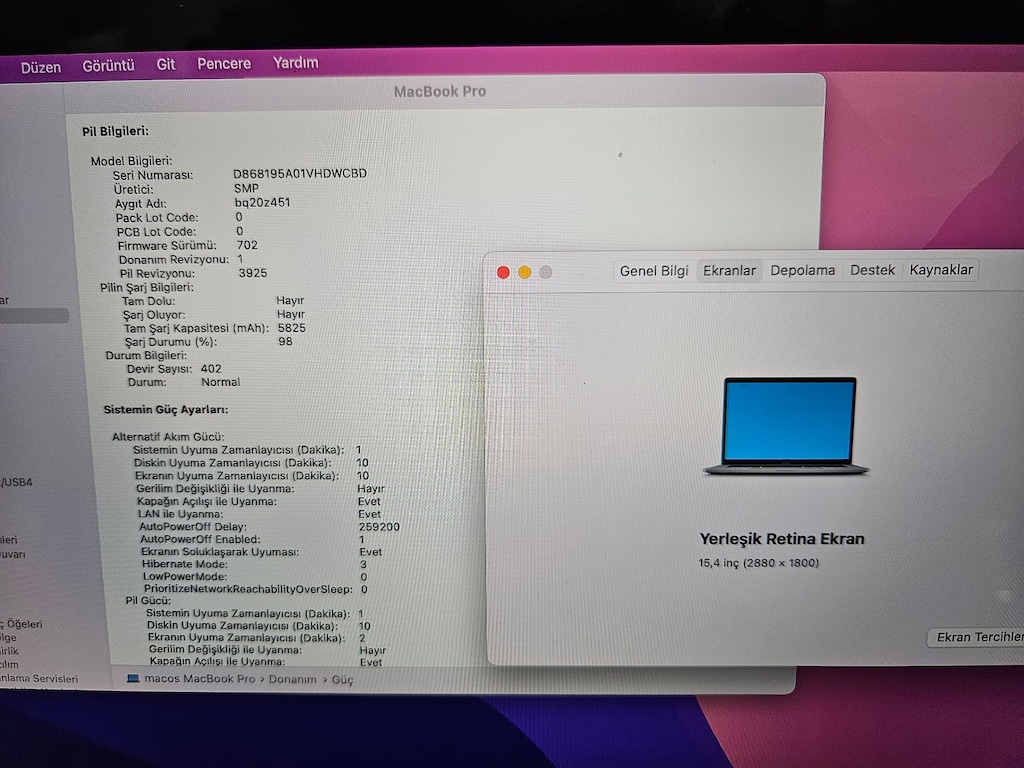Screen dimensions: 1024x768
Task: Select the Ekranlar tab
Action: [729, 270]
